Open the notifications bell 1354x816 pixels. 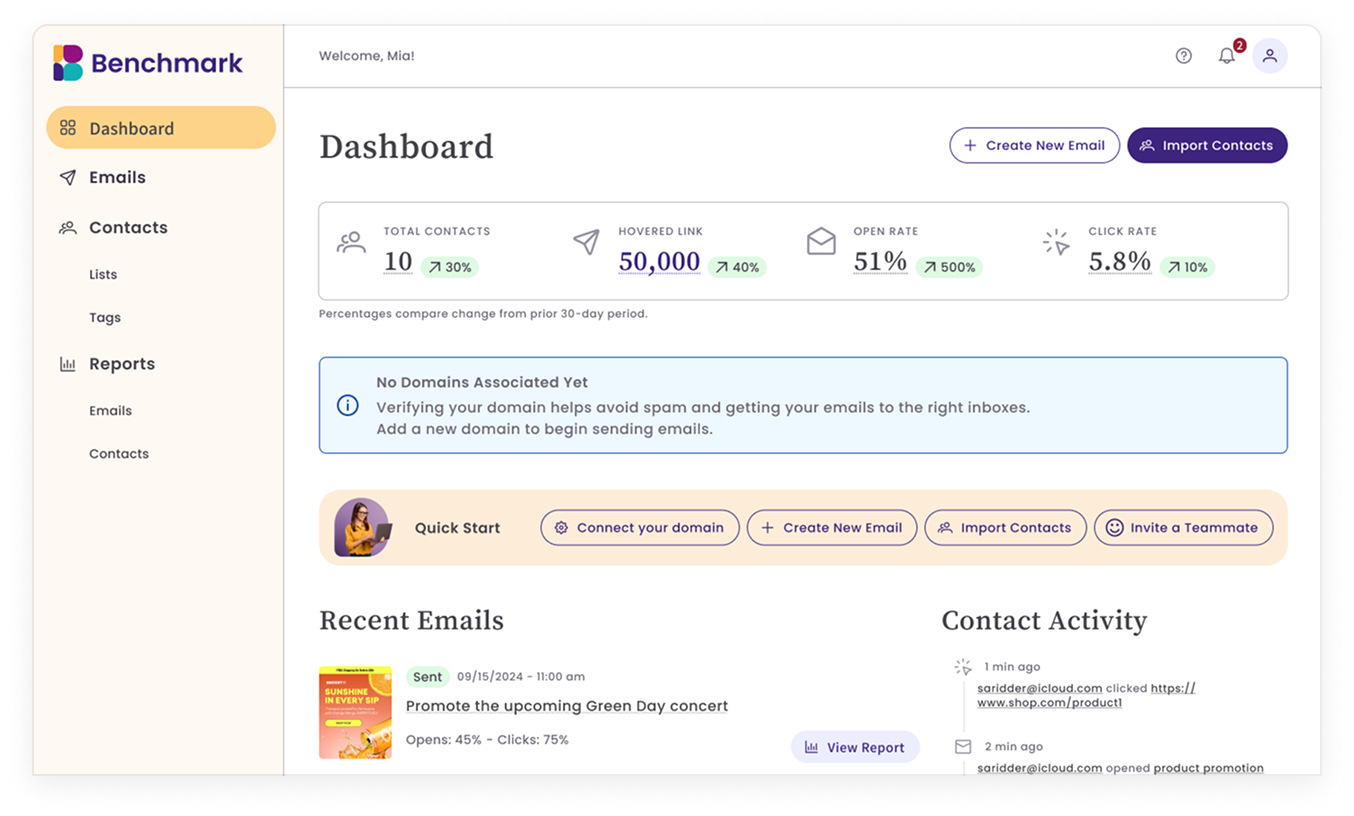[x=1227, y=55]
